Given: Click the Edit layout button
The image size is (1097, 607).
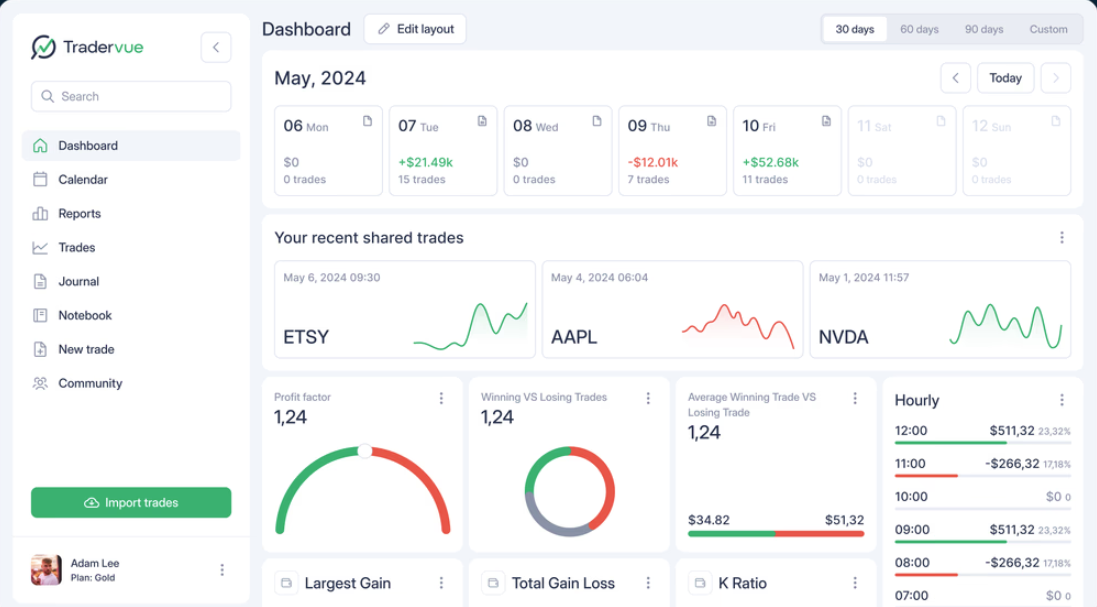Looking at the screenshot, I should point(415,29).
